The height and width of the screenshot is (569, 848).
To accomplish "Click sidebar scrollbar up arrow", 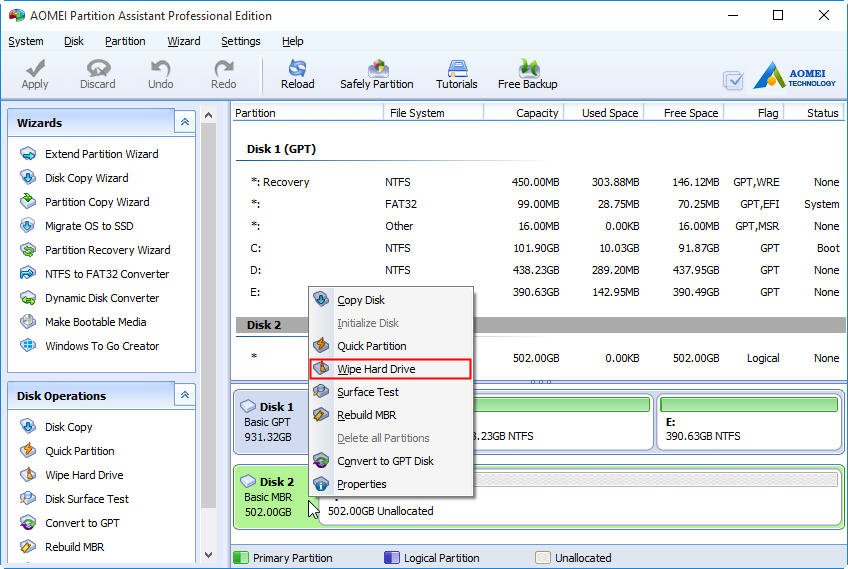I will pyautogui.click(x=208, y=115).
